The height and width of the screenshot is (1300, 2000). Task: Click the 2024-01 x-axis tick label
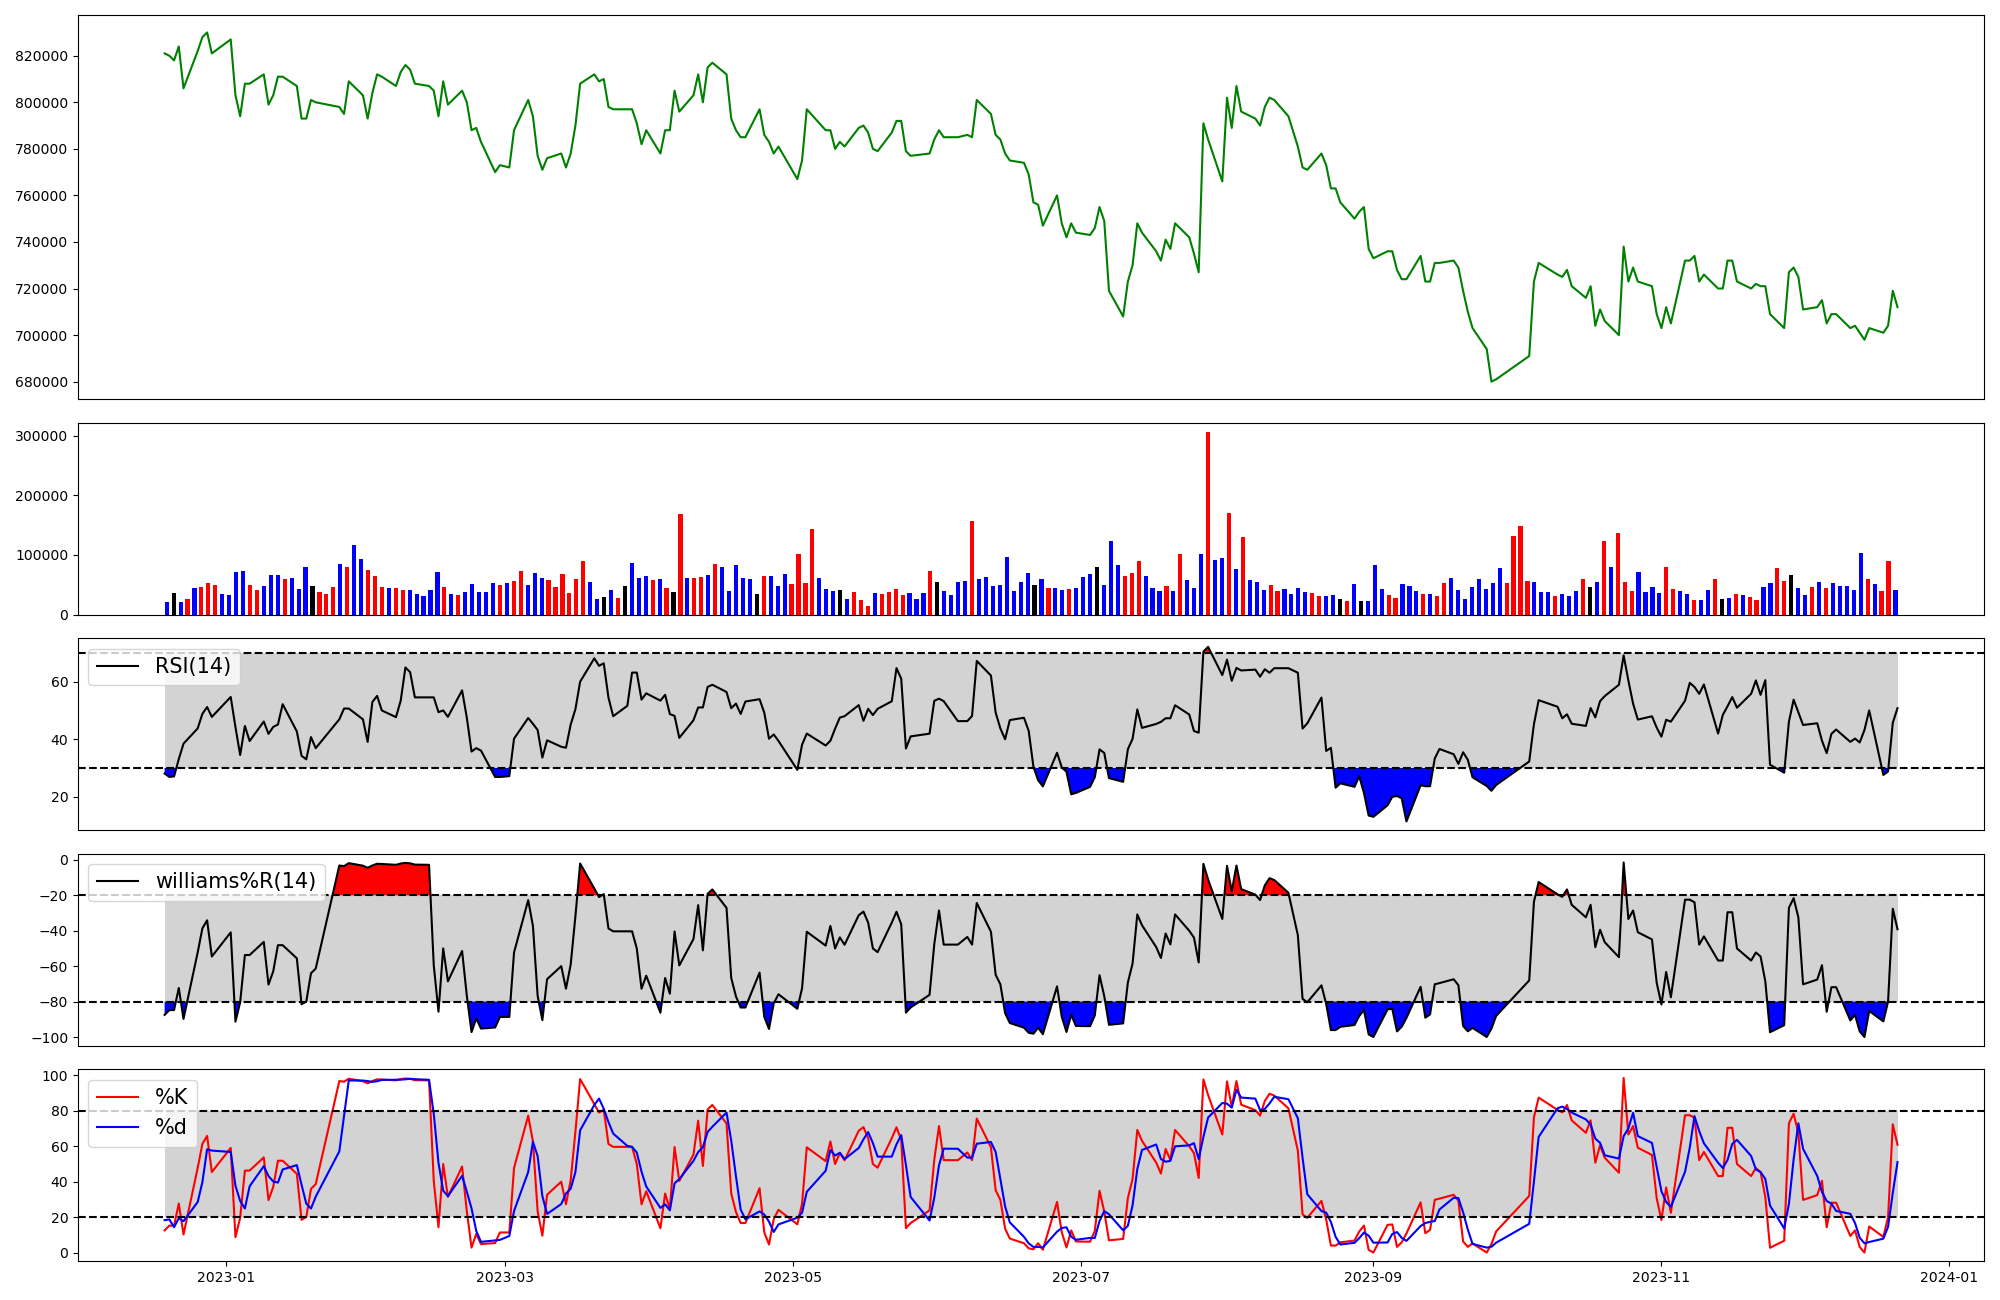click(1949, 1277)
